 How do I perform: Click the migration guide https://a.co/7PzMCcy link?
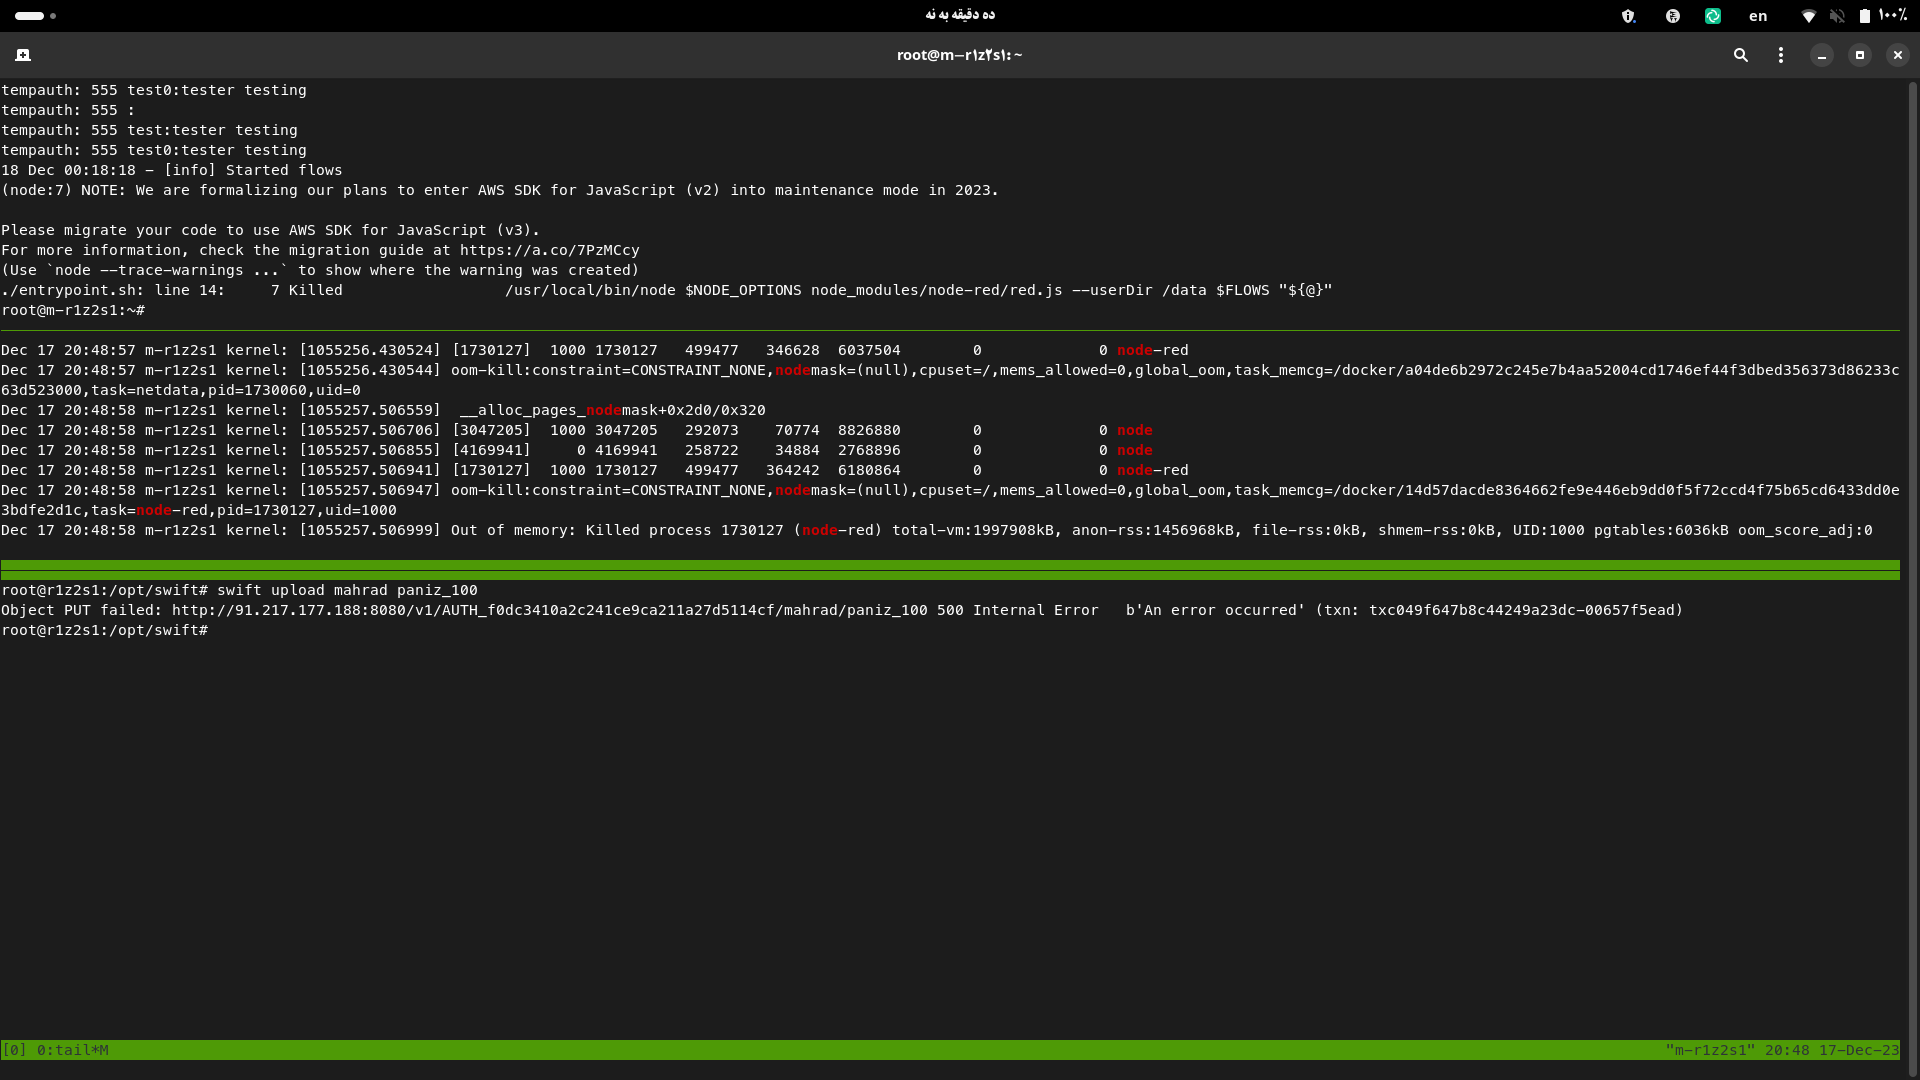(x=549, y=250)
